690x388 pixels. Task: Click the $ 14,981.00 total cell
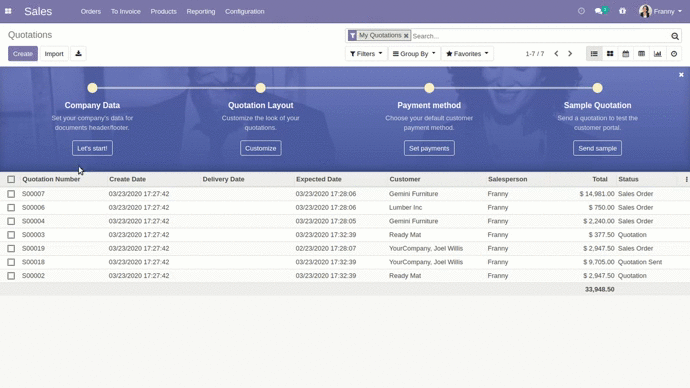[597, 194]
